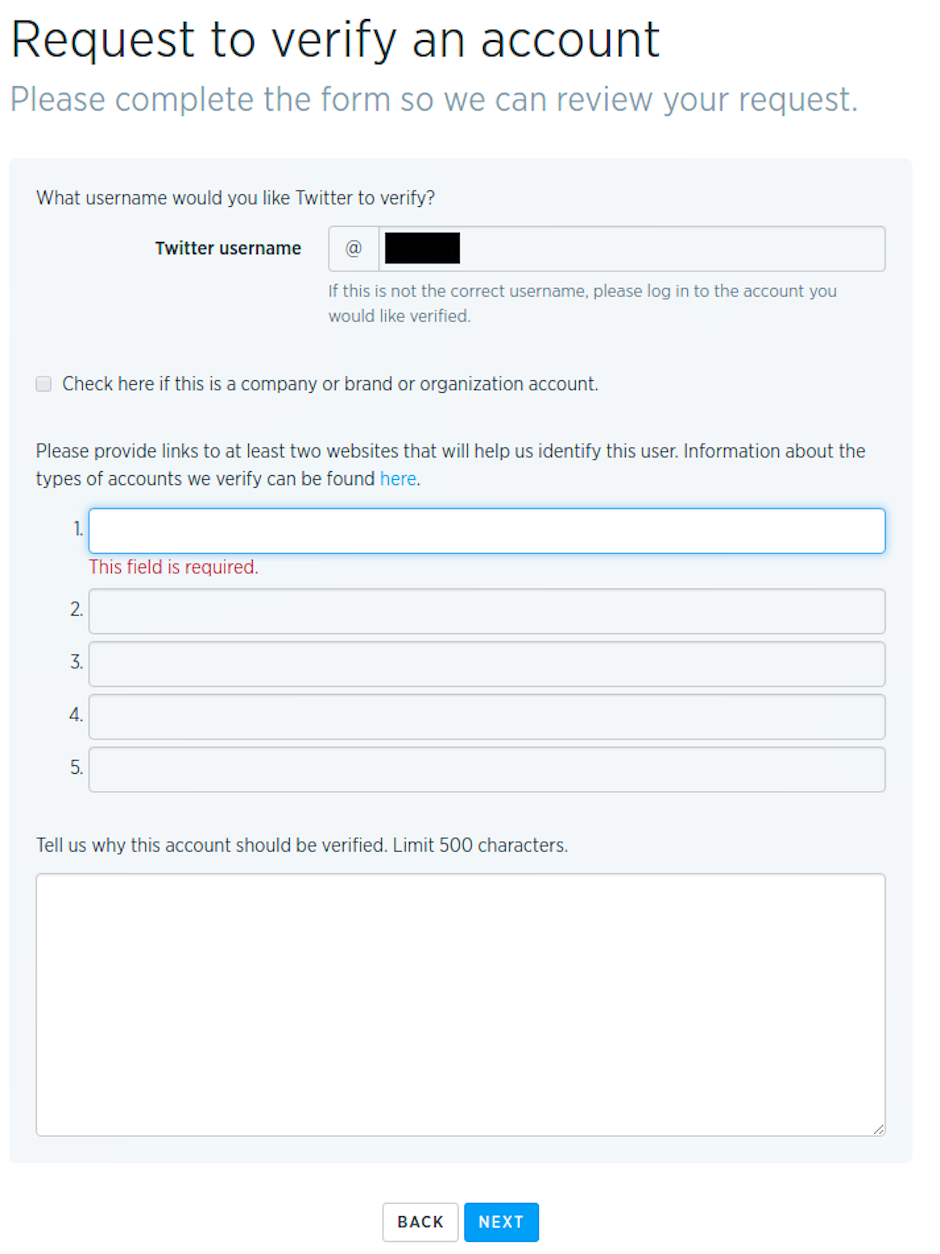The height and width of the screenshot is (1254, 940).
Task: Click the Twitter username field
Action: [x=631, y=249]
